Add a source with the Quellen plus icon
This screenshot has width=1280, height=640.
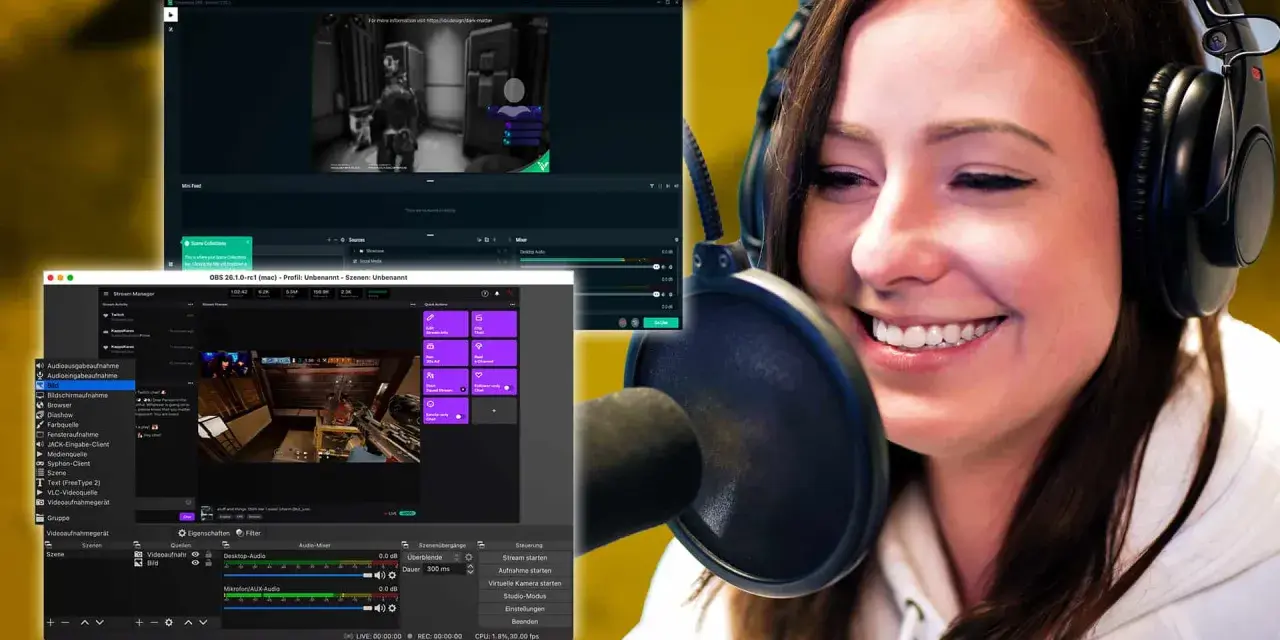coord(139,622)
